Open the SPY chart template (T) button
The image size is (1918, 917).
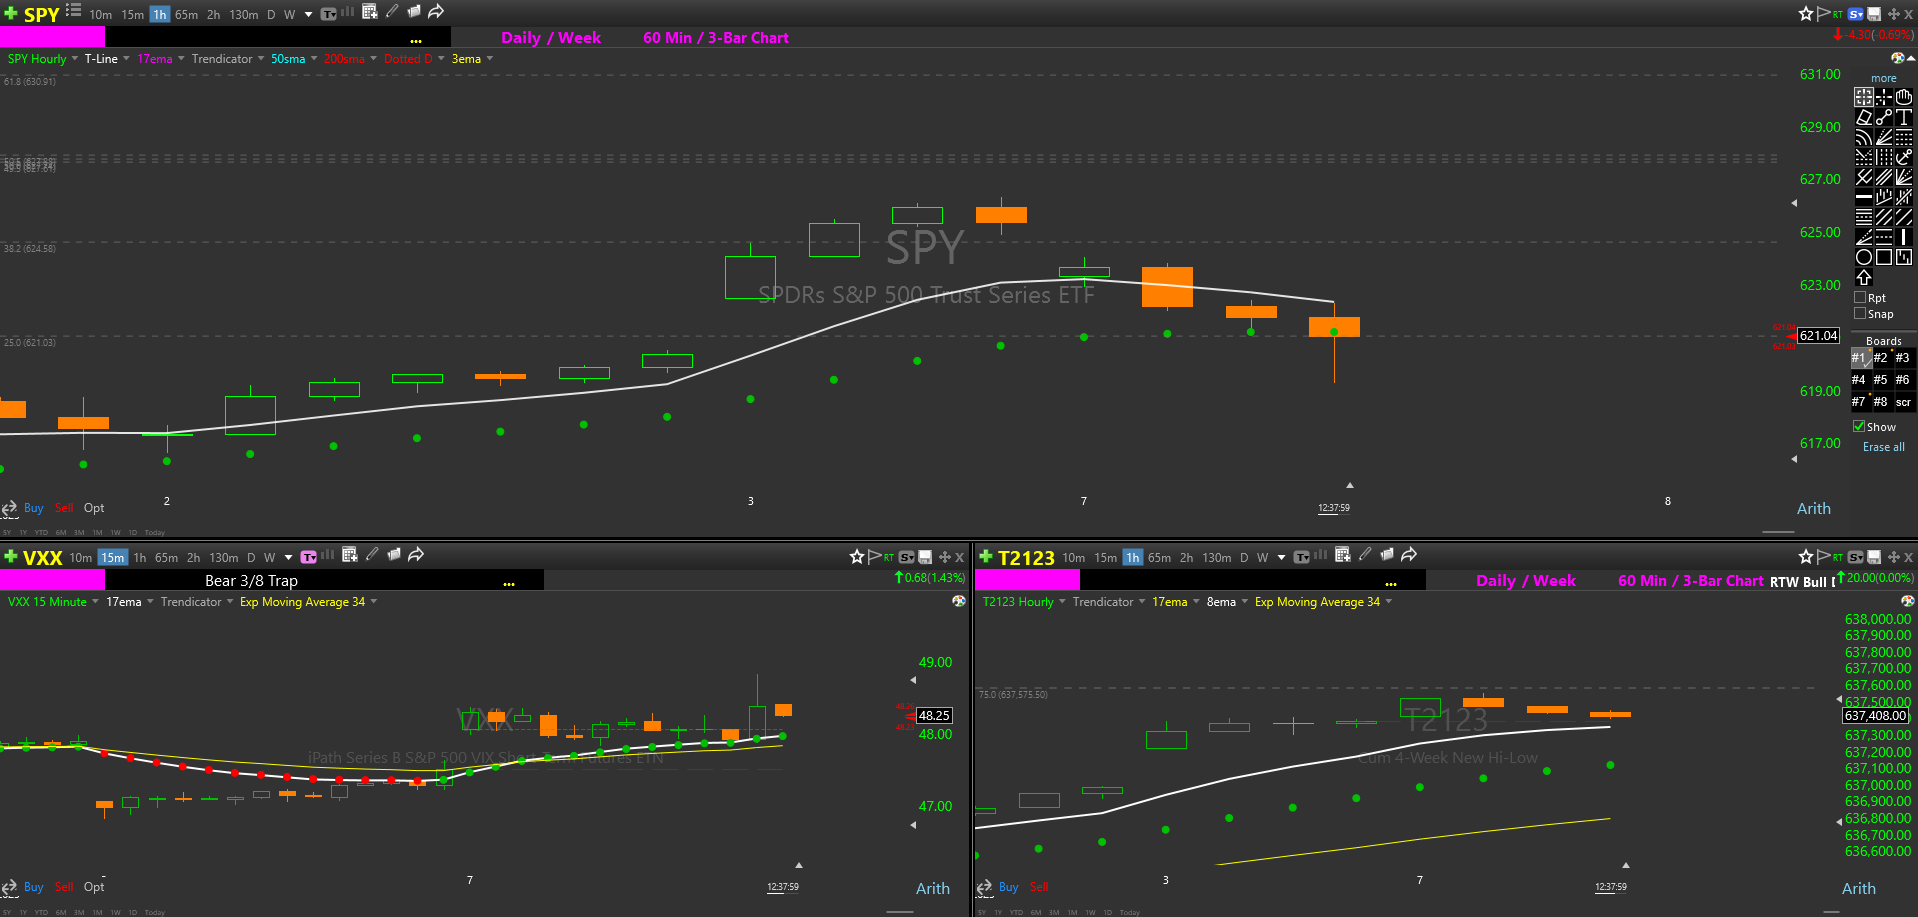(x=328, y=14)
